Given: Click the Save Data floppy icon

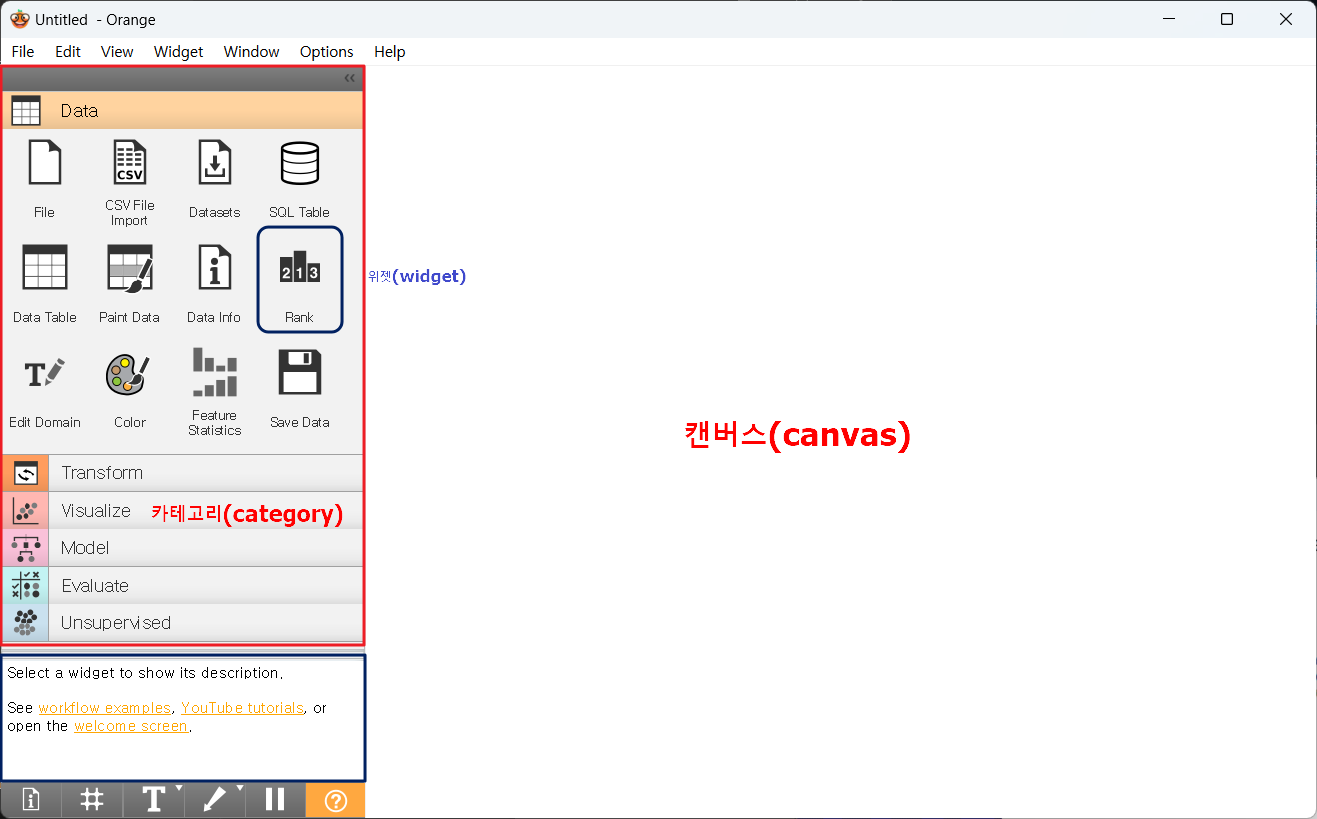Looking at the screenshot, I should point(299,373).
